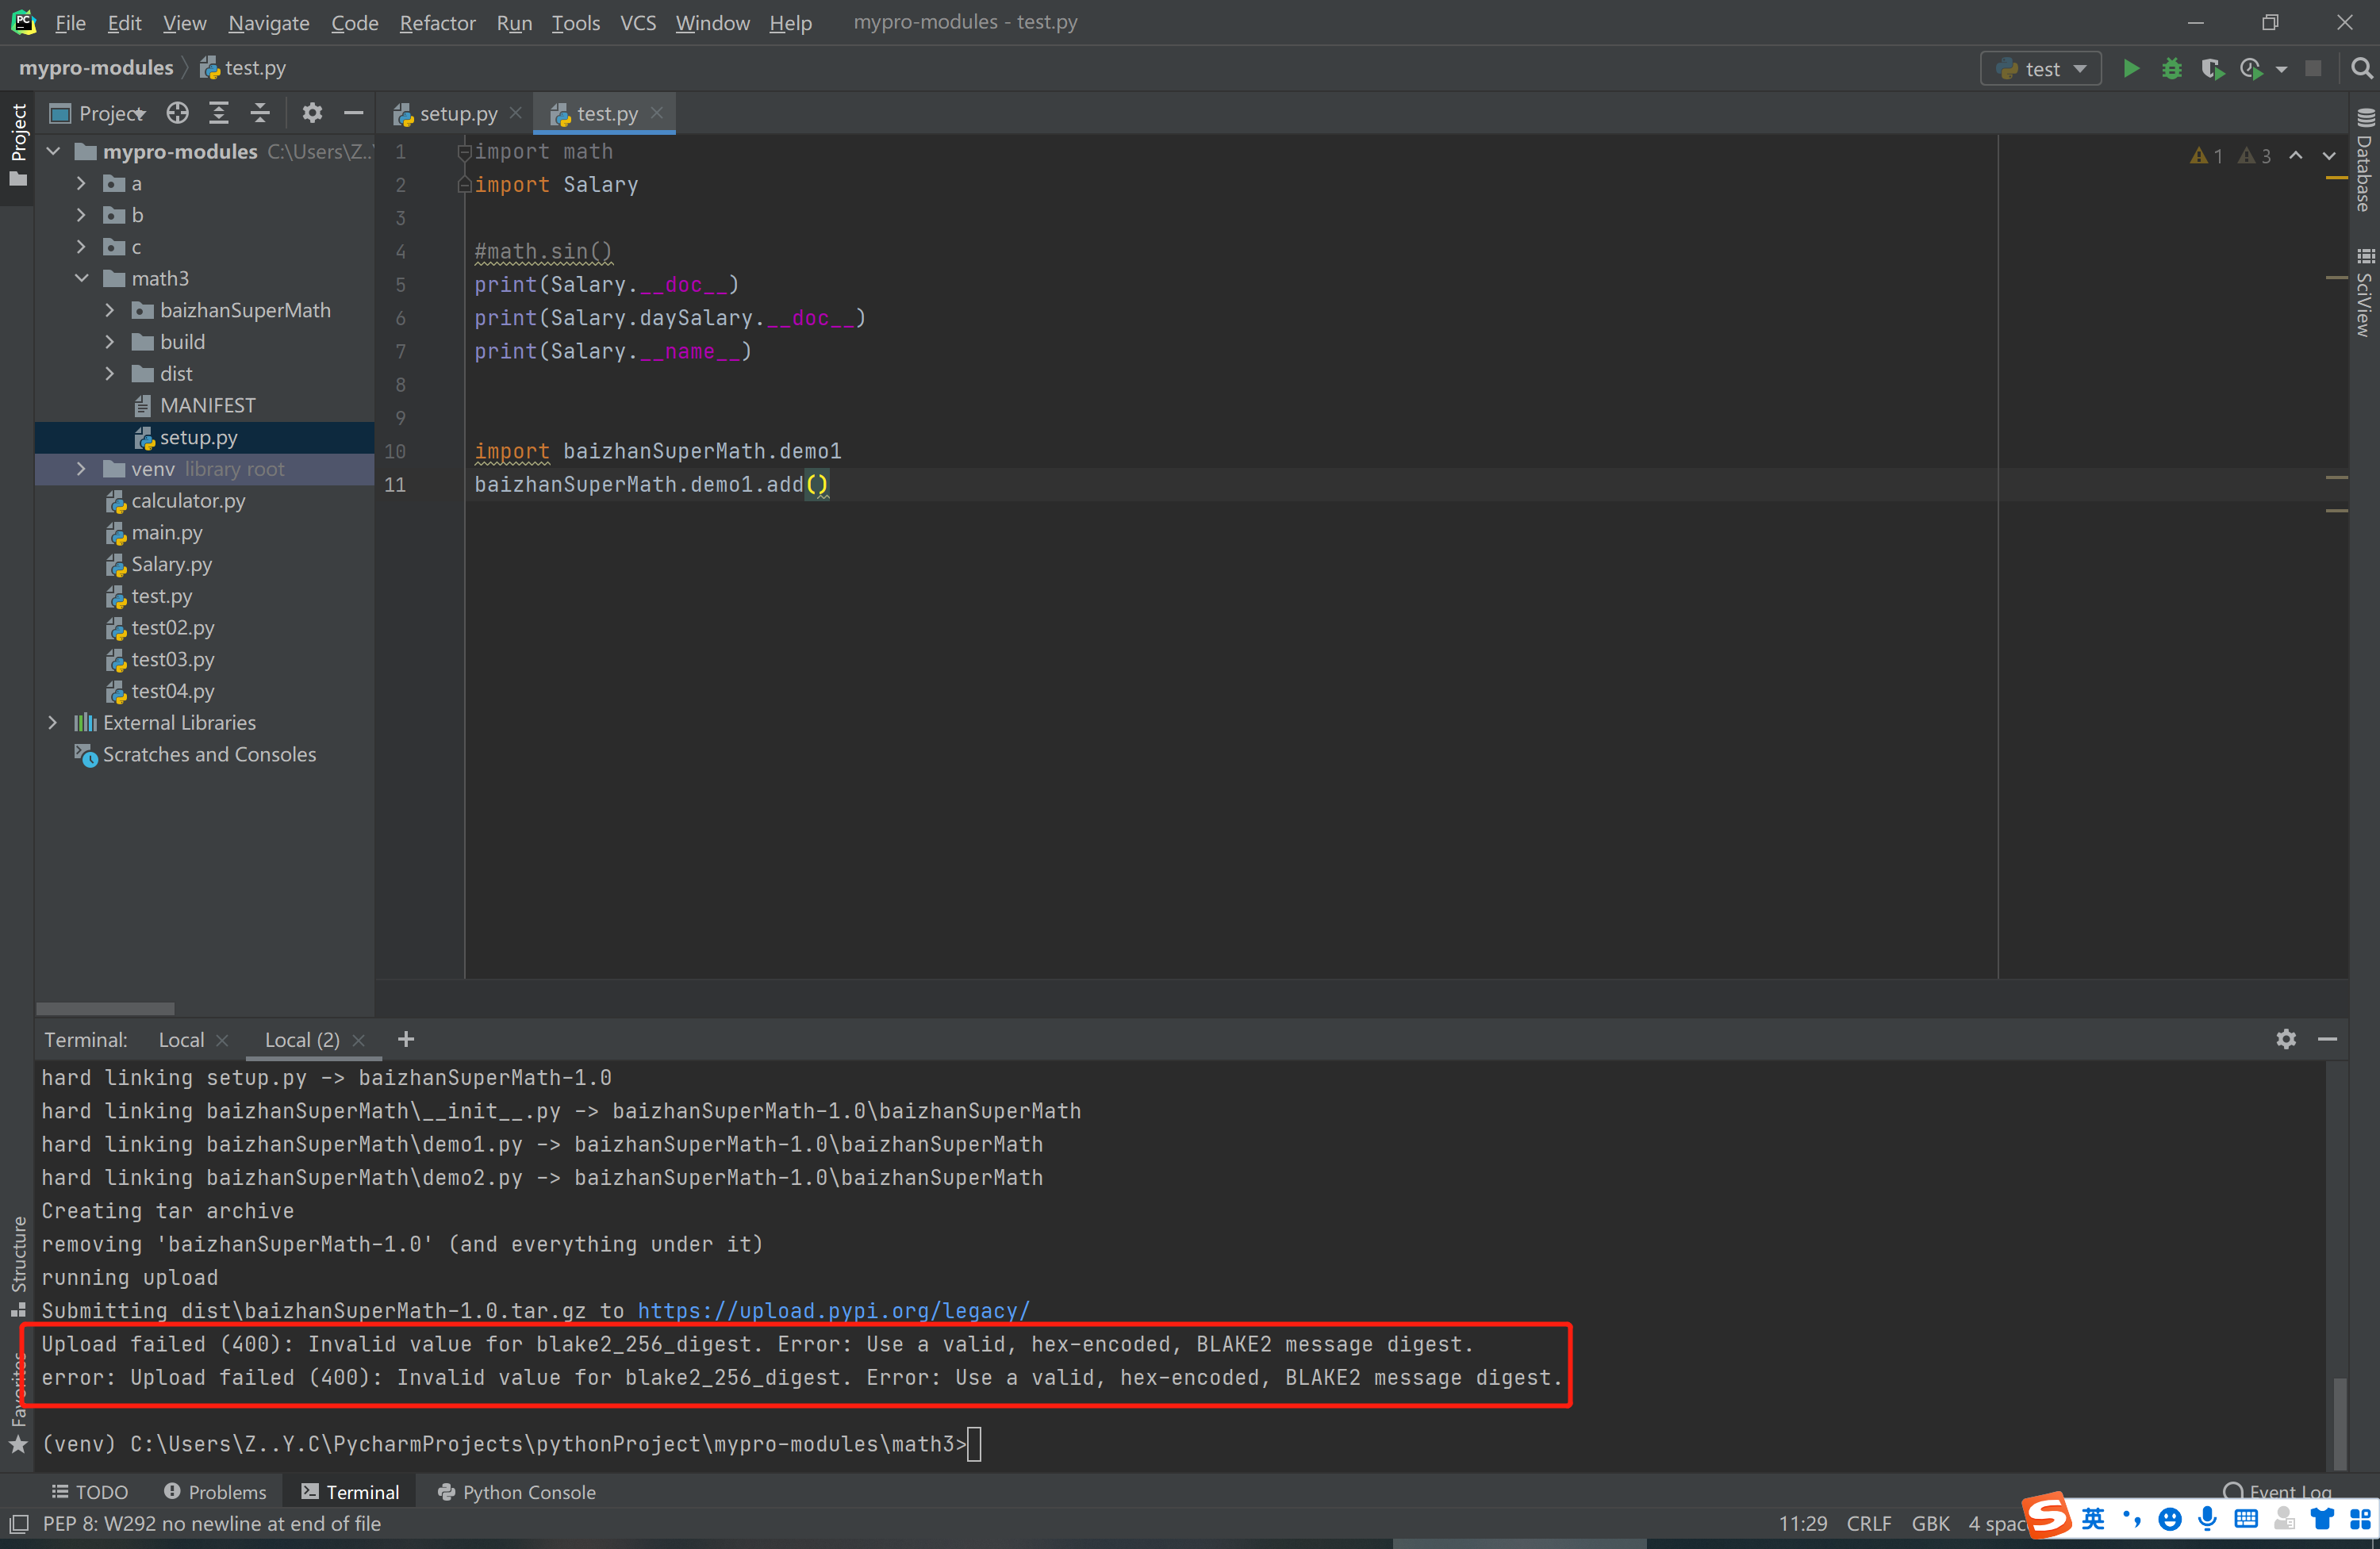Run the test configuration
Screen dimensions: 2380x1549
point(2131,68)
